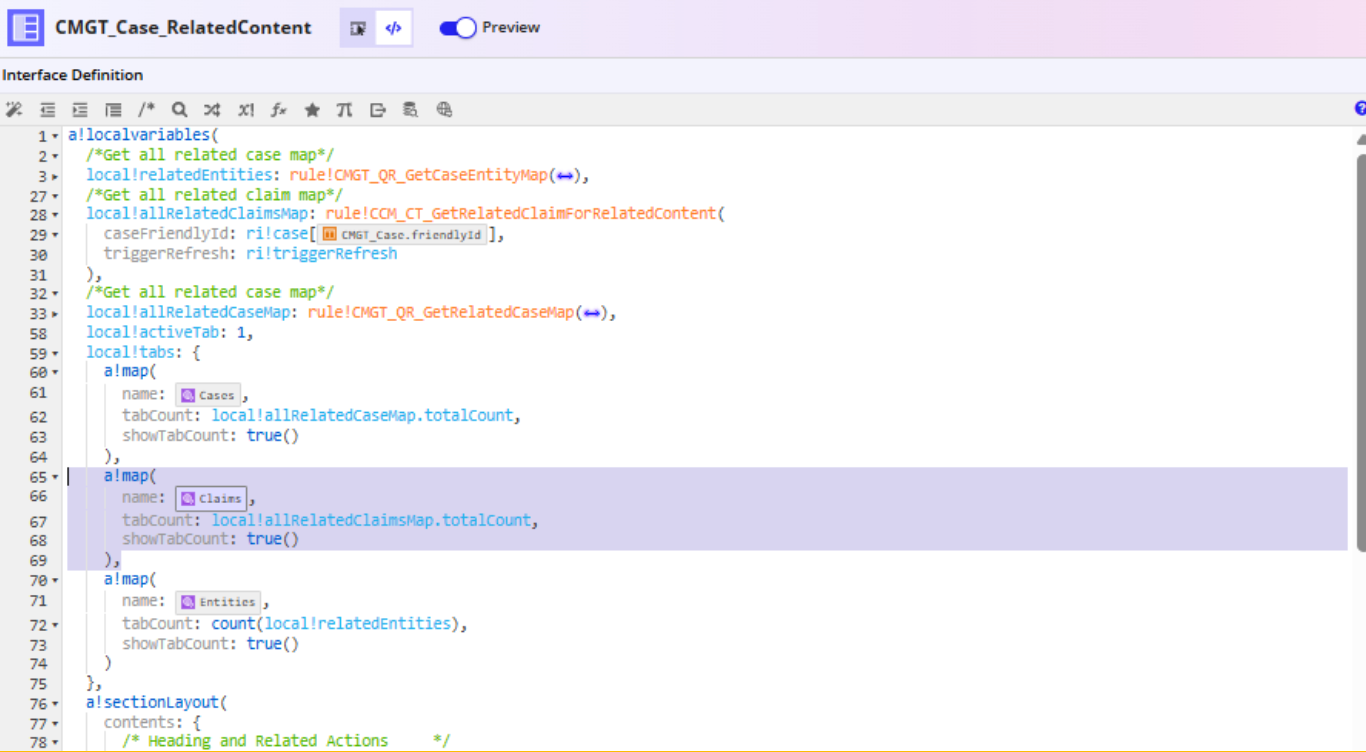Open the search magnifier tool
Screen dimensions: 1366x752
(179, 110)
